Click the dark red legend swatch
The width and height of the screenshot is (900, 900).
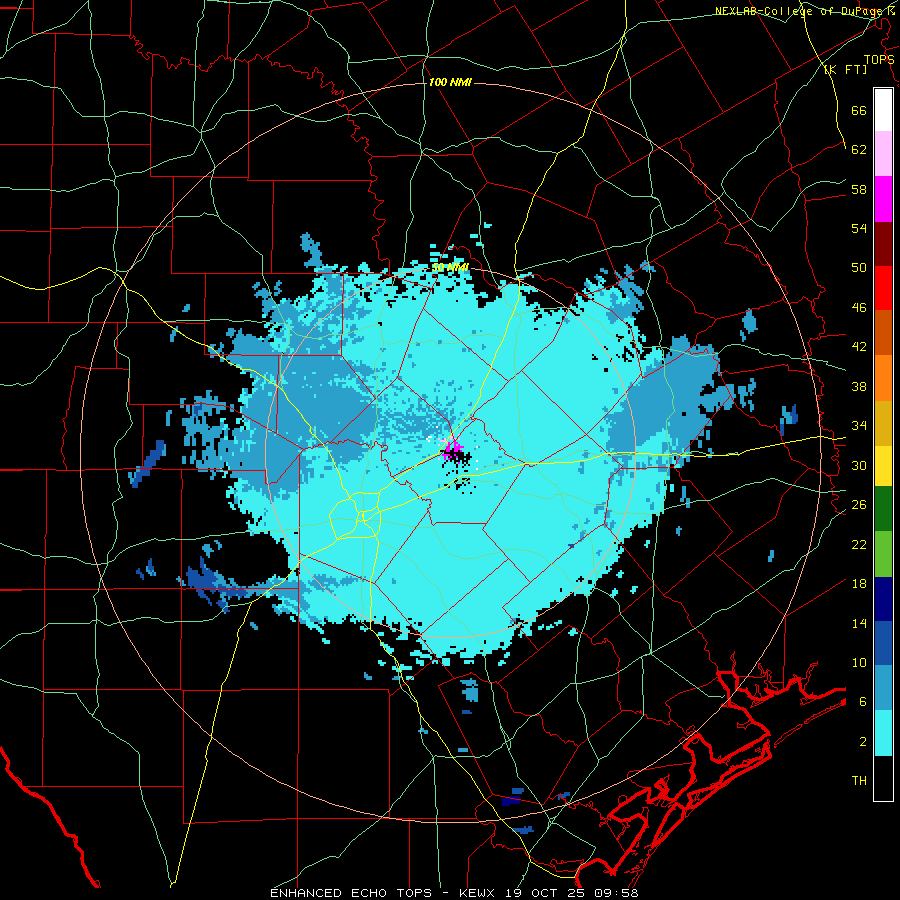click(883, 244)
